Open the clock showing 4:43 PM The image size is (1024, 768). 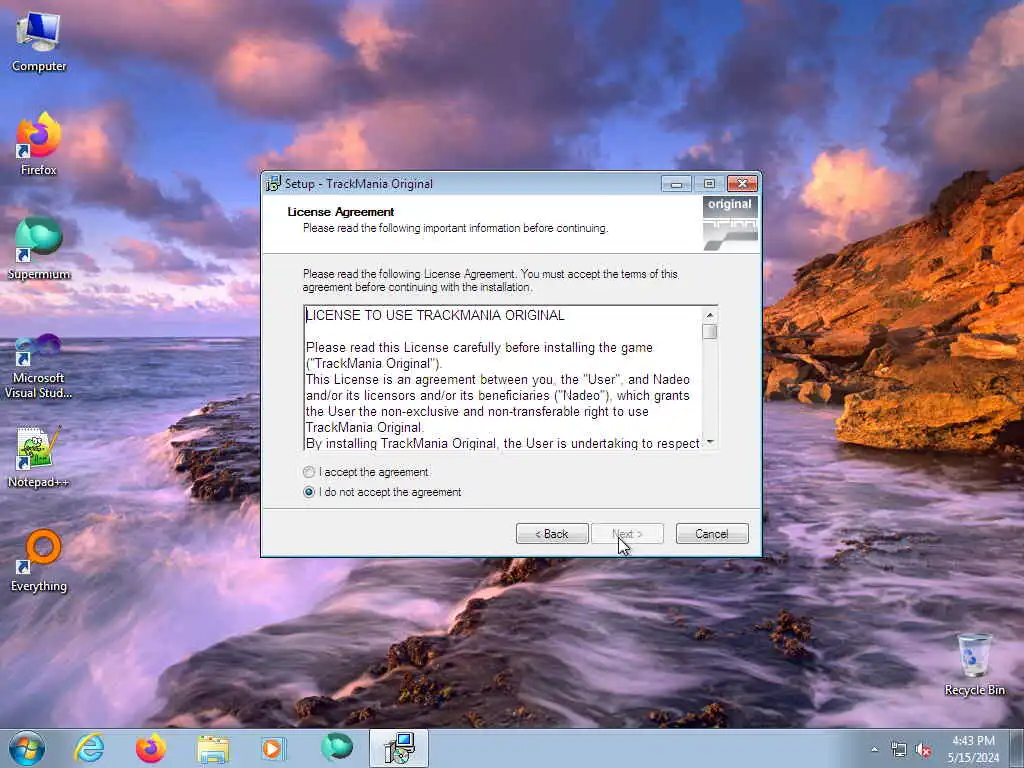point(974,749)
